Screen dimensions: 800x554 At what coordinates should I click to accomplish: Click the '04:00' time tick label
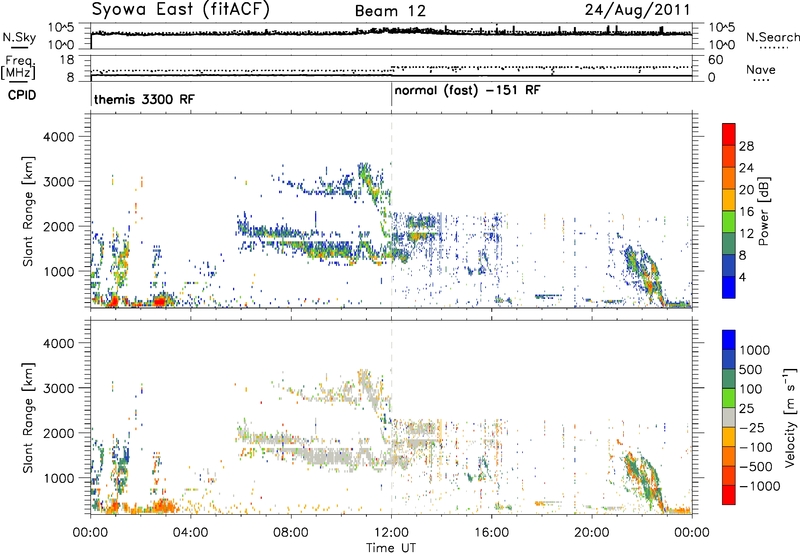190,532
